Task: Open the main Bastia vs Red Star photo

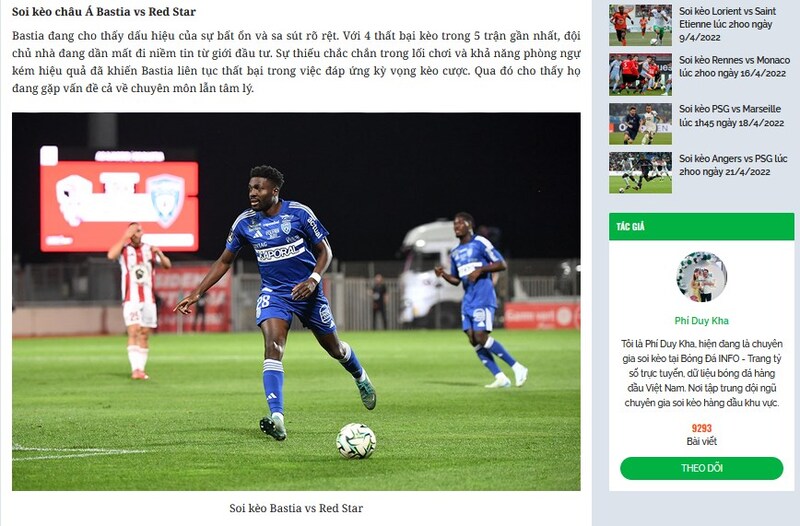Action: point(296,302)
